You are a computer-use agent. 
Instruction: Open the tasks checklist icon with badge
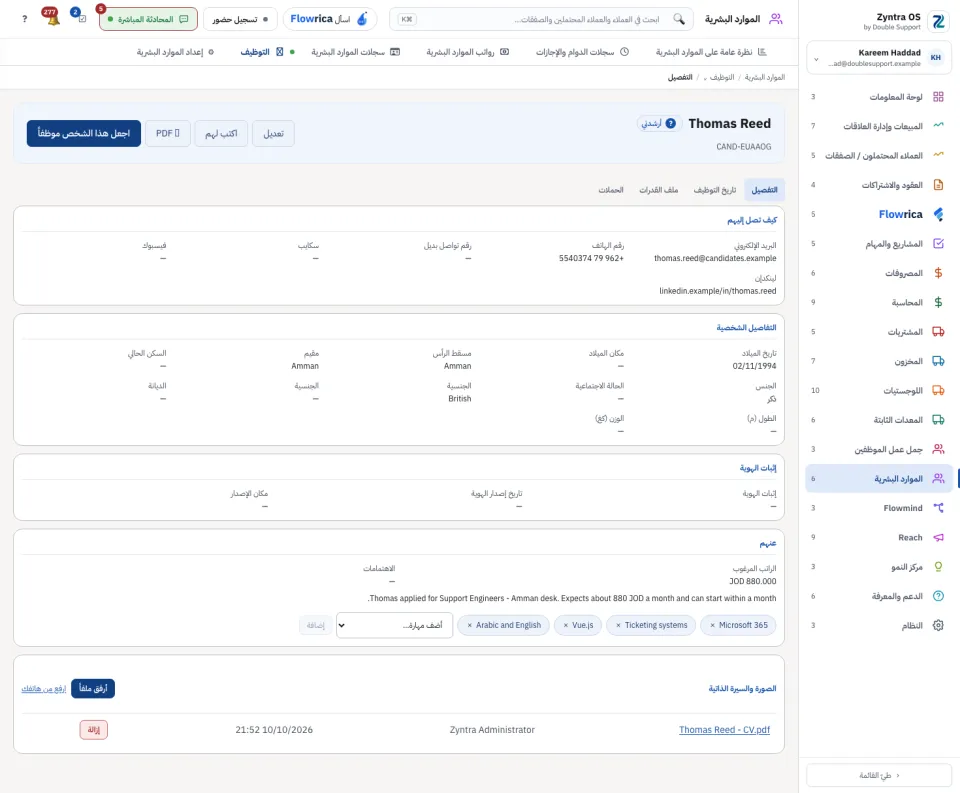tap(79, 17)
